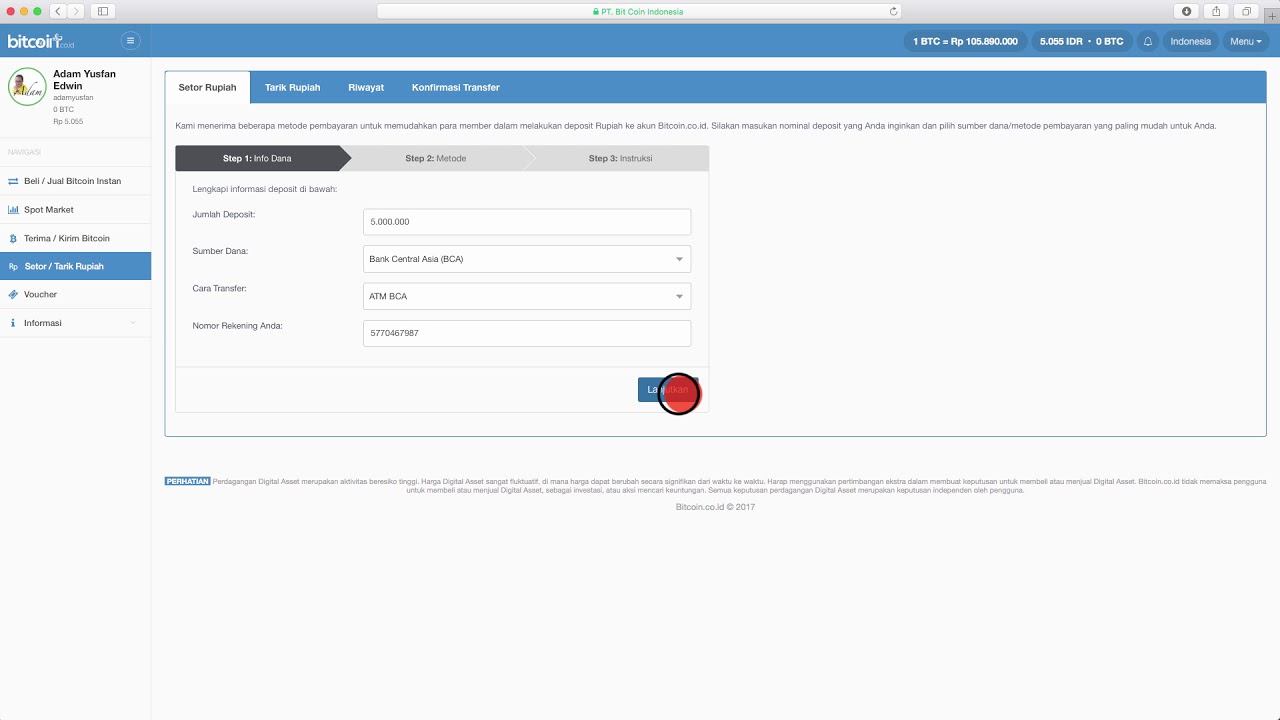Switch to the Setor Rupiah tab
Viewport: 1280px width, 720px height.
click(208, 87)
